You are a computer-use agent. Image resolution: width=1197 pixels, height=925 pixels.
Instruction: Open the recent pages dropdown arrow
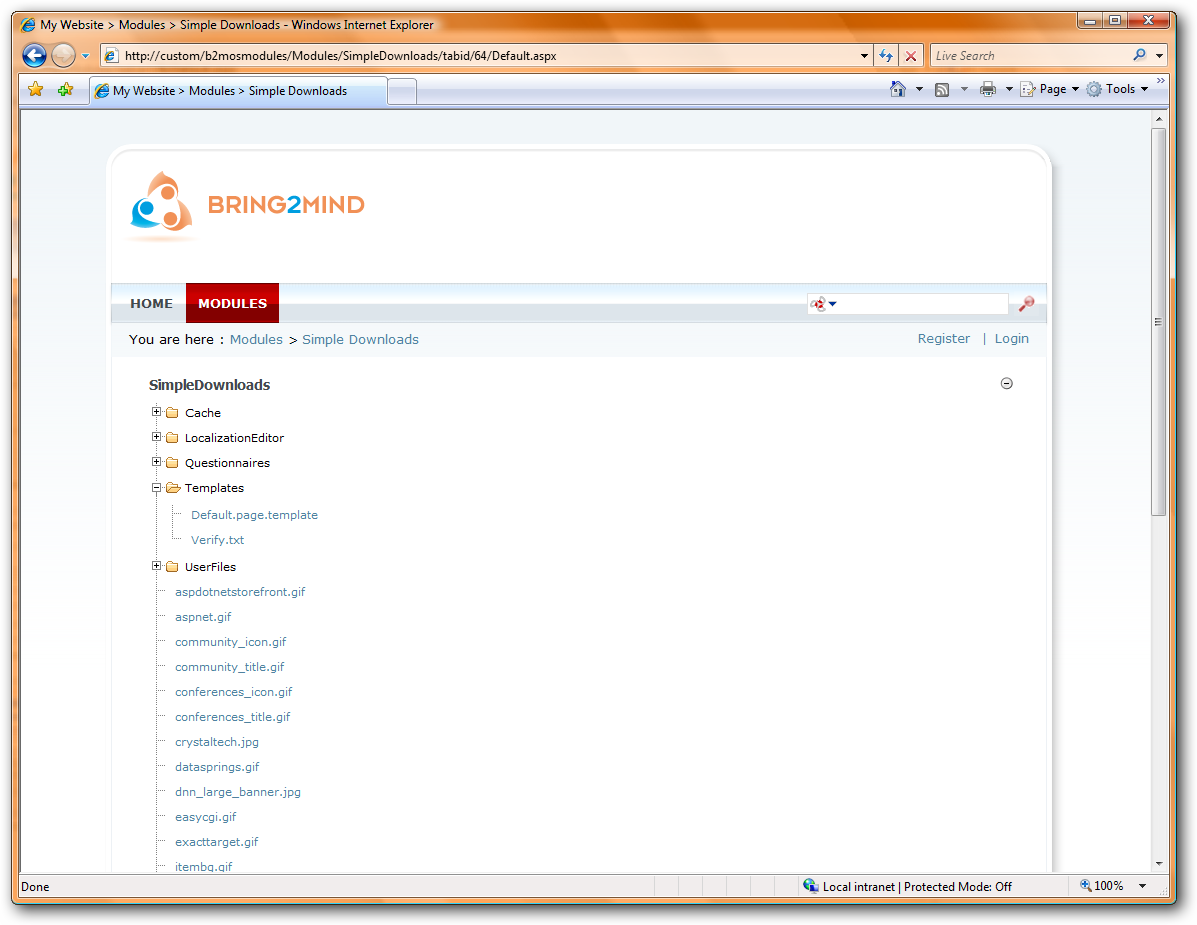tap(86, 56)
